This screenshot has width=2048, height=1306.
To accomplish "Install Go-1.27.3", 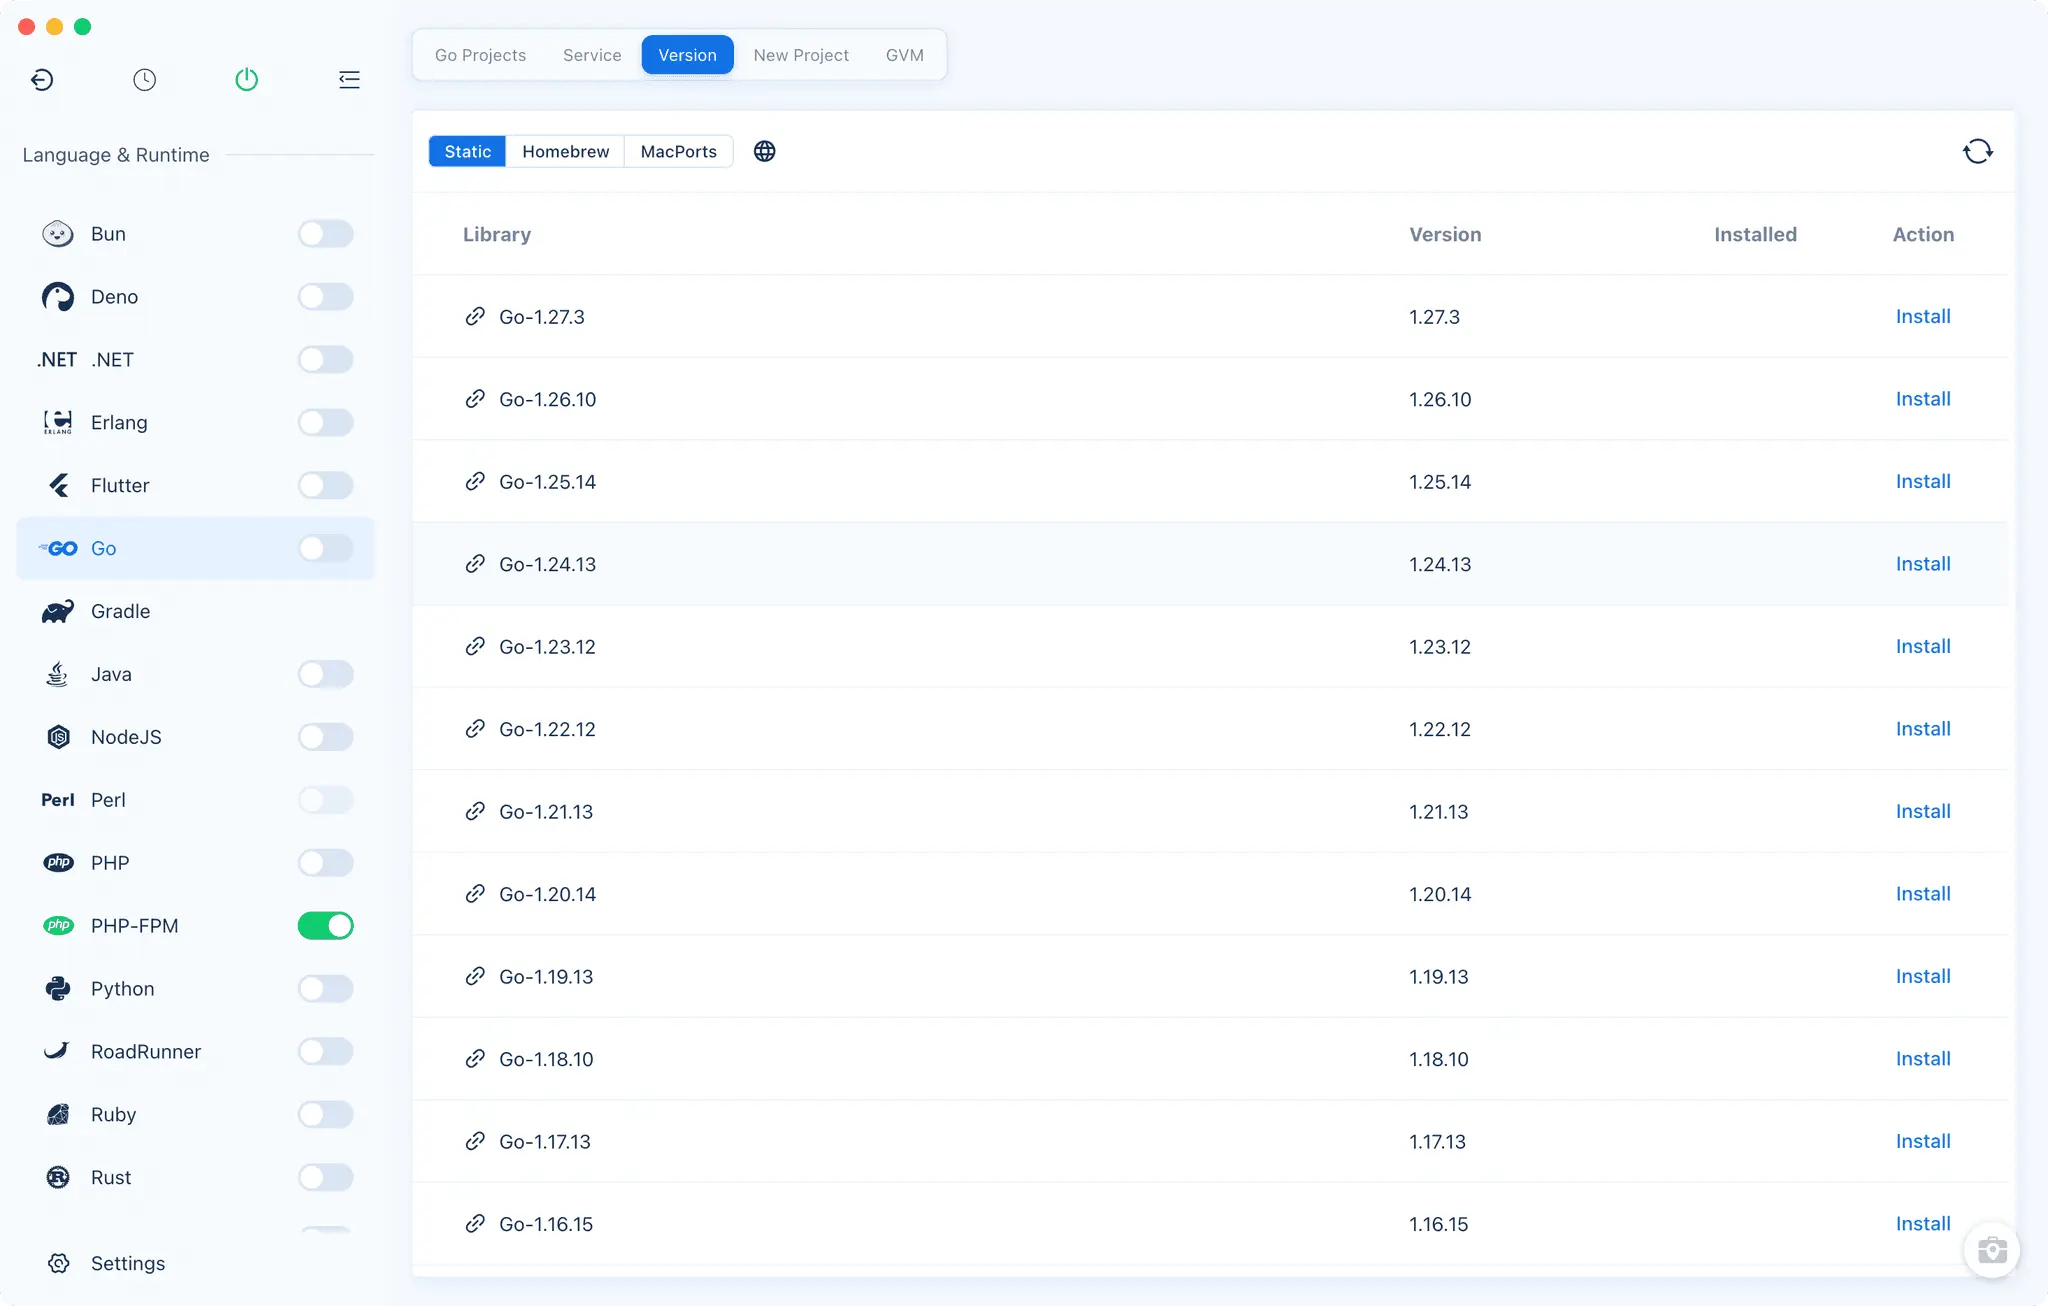I will [1923, 316].
